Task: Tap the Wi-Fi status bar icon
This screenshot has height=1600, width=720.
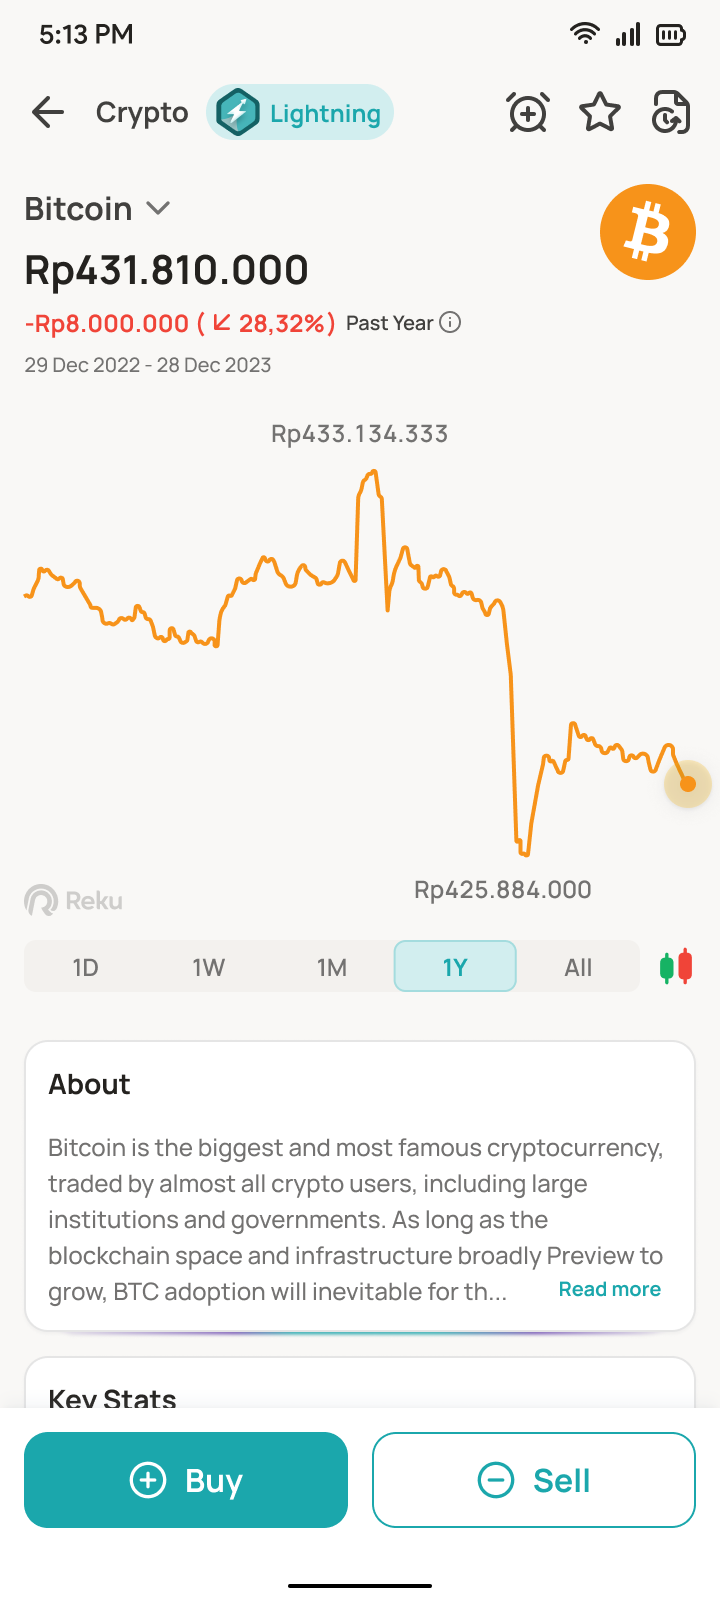Action: [584, 34]
